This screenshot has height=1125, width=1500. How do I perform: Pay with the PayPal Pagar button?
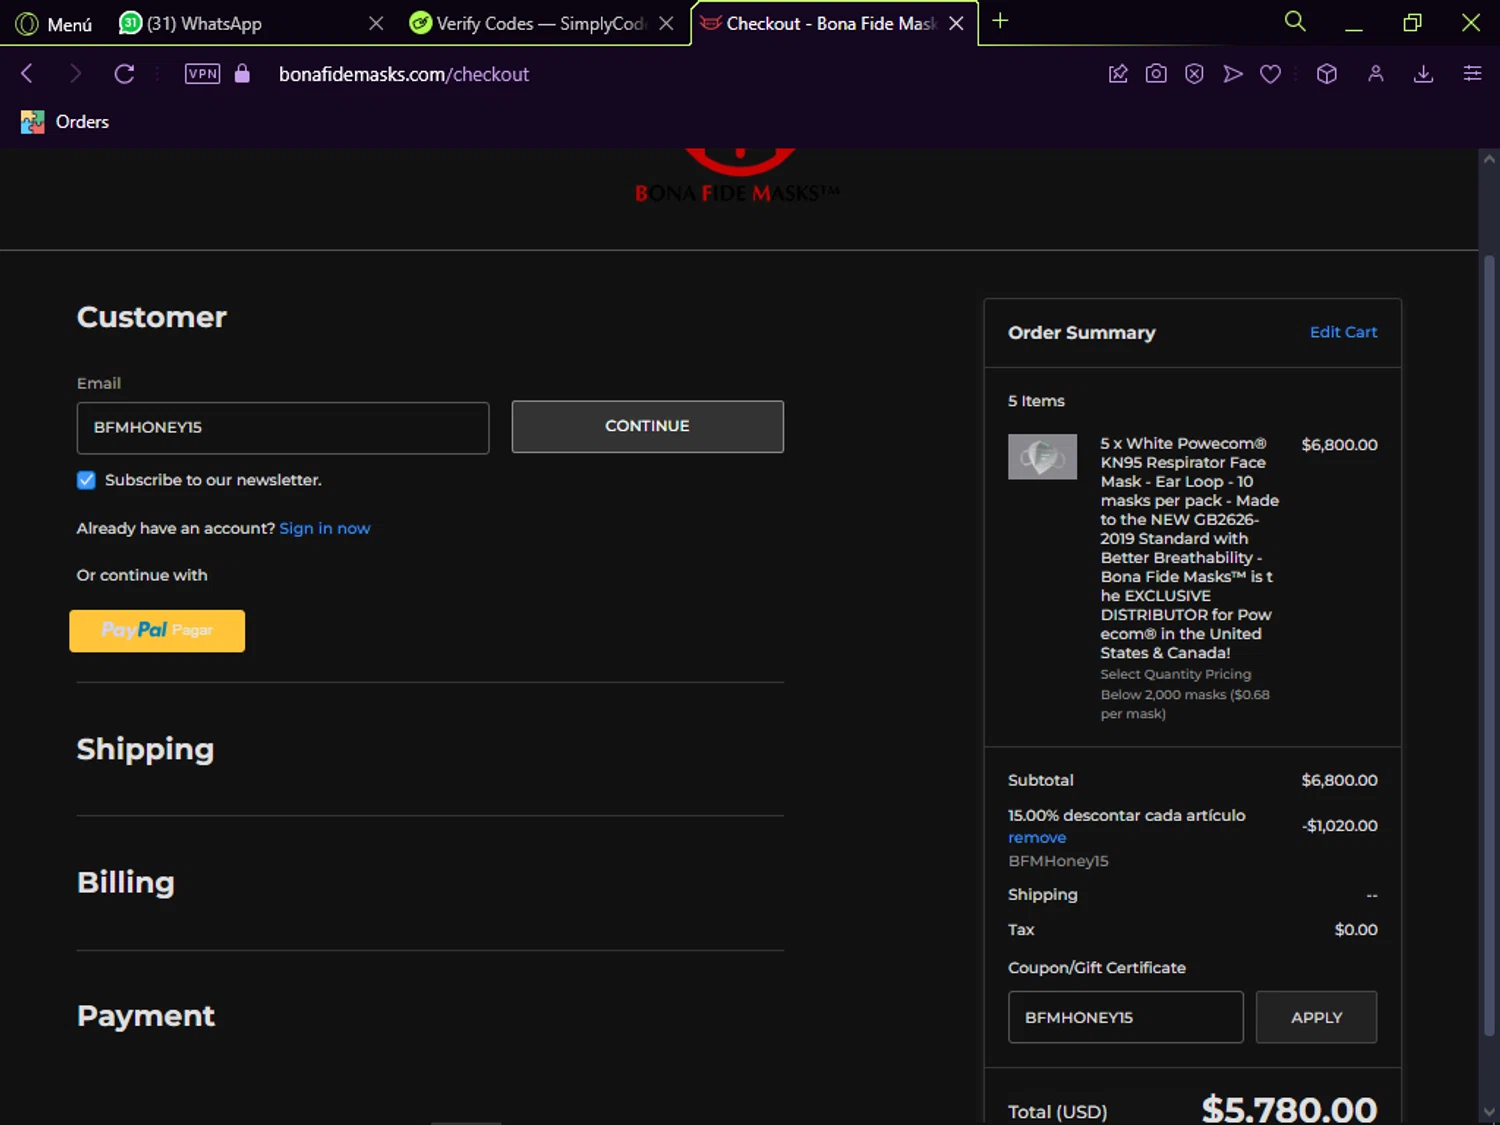(157, 631)
